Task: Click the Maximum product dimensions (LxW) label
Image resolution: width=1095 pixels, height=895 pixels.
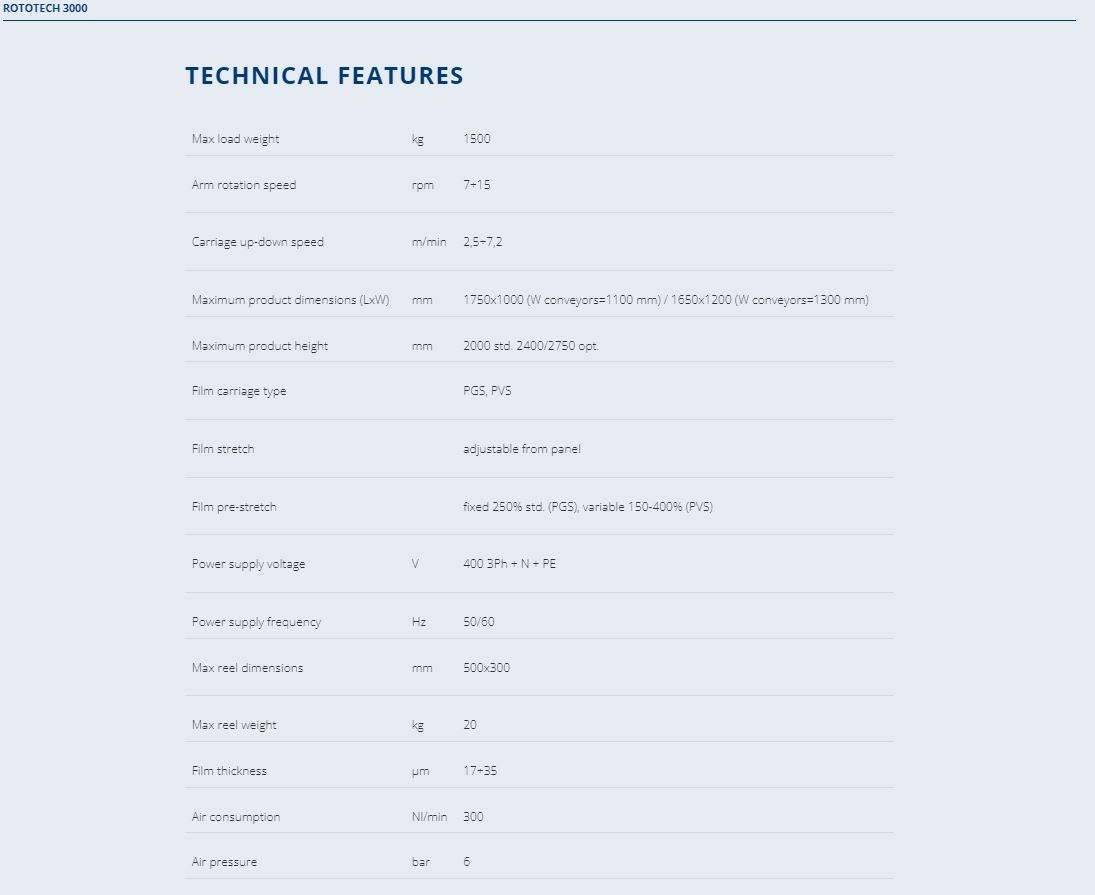Action: [x=291, y=300]
